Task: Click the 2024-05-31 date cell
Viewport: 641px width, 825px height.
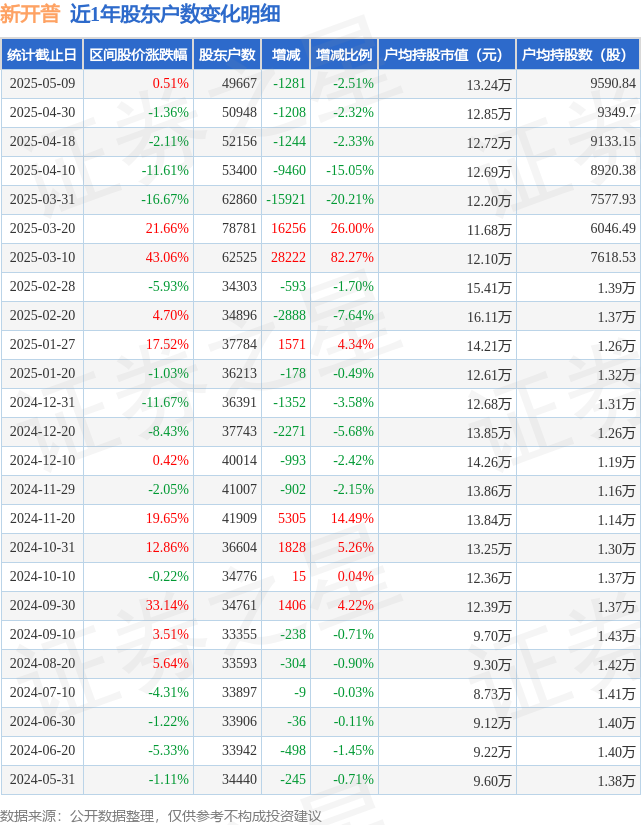Action: point(42,779)
